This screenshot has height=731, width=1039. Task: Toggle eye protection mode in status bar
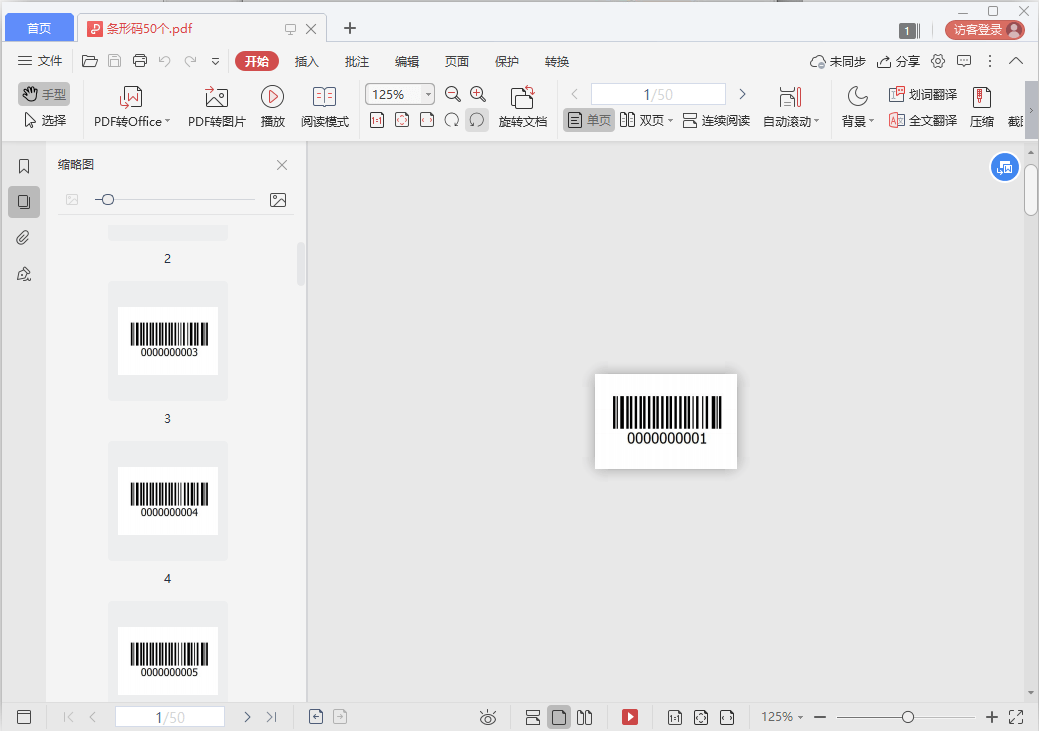(488, 717)
